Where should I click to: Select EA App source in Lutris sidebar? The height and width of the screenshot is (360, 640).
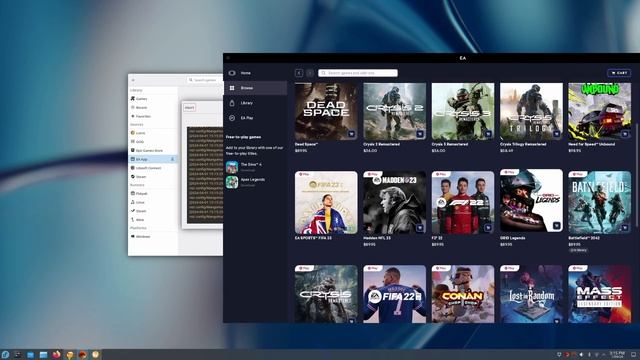click(153, 159)
